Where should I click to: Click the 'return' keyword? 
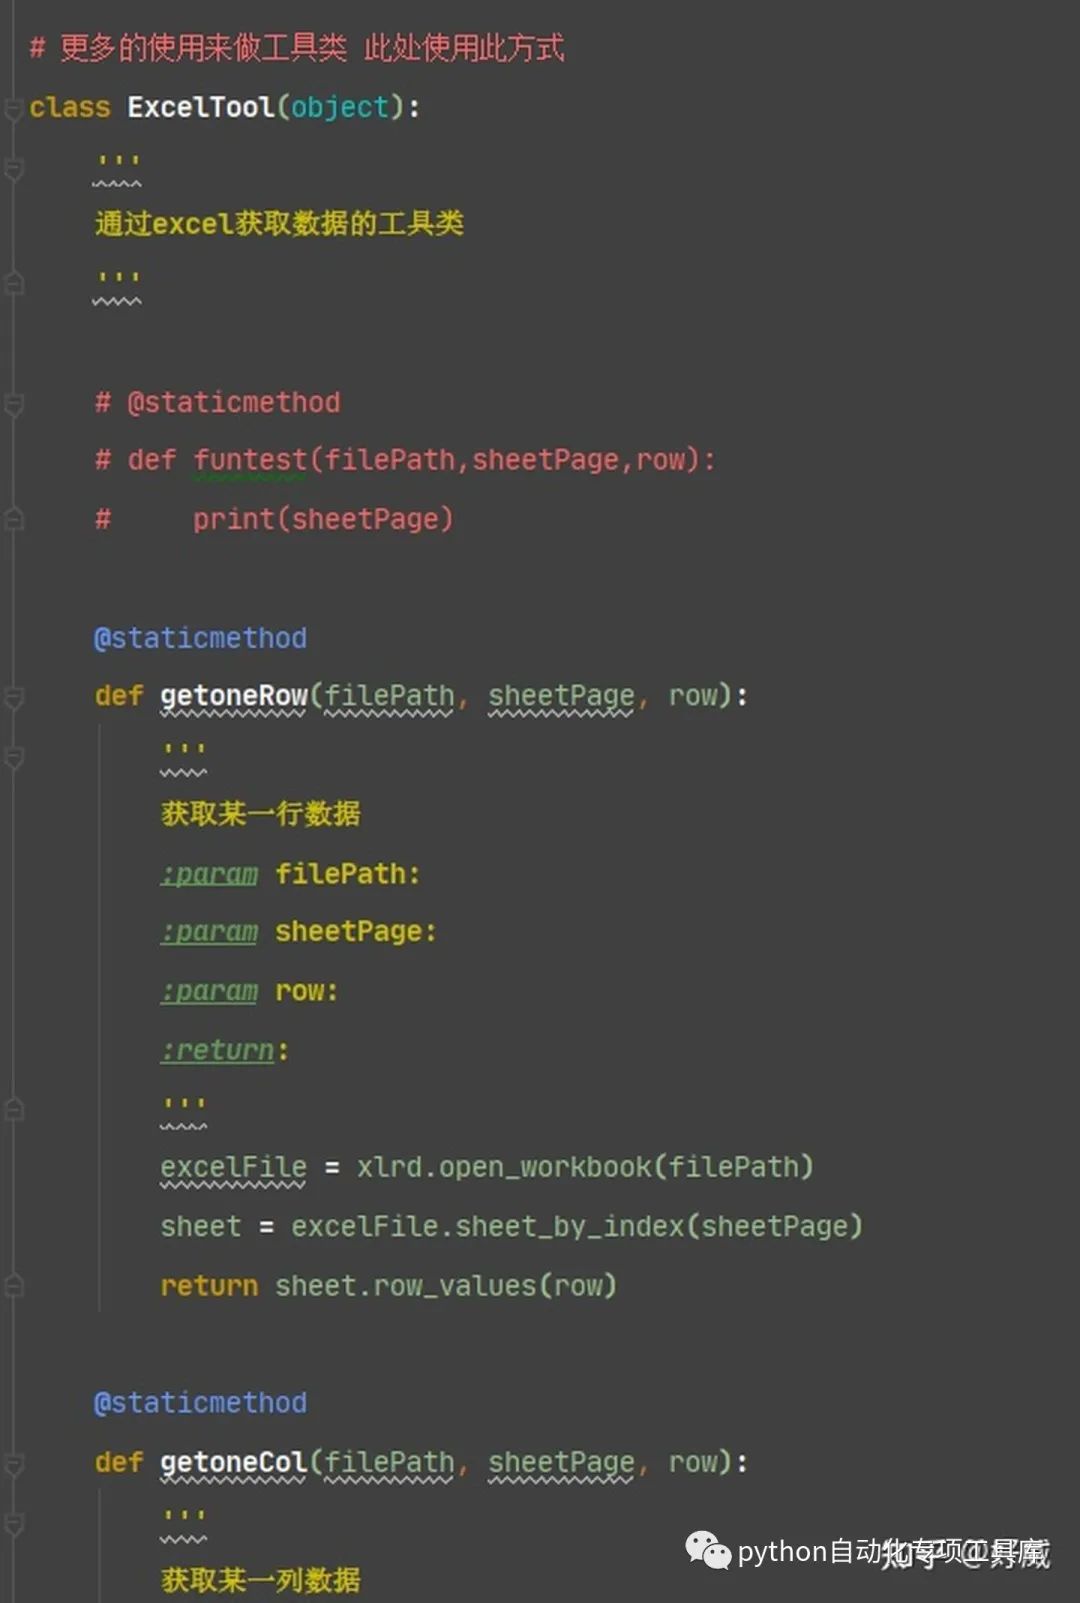pyautogui.click(x=209, y=1285)
